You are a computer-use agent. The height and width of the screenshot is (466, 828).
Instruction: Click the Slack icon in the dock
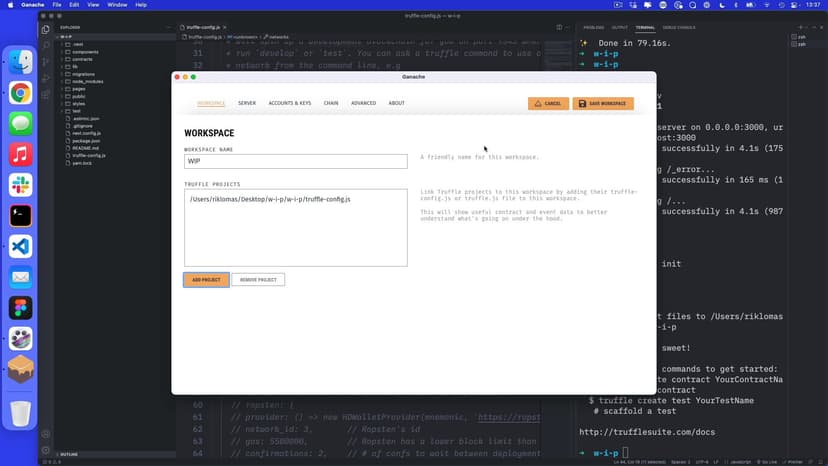[x=20, y=184]
